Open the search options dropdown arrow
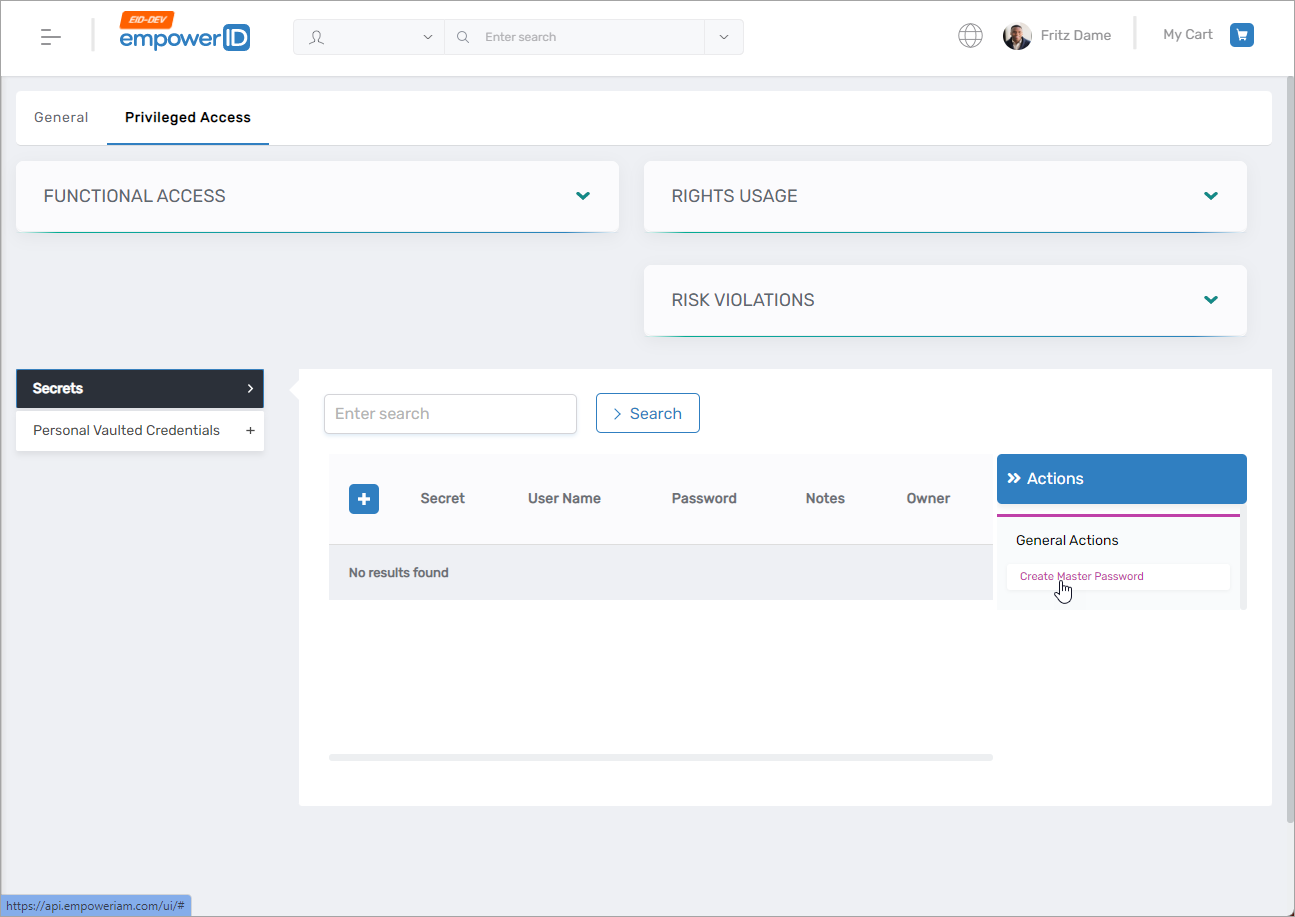The width and height of the screenshot is (1295, 917). (723, 37)
